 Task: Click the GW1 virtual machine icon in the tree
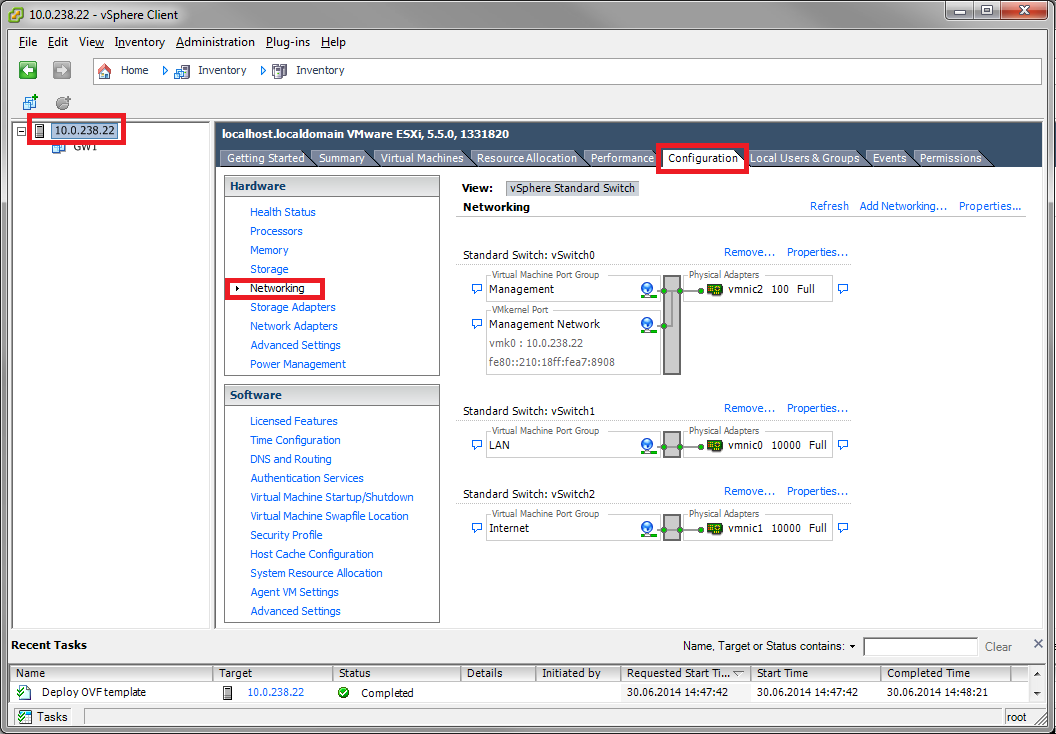[x=59, y=147]
